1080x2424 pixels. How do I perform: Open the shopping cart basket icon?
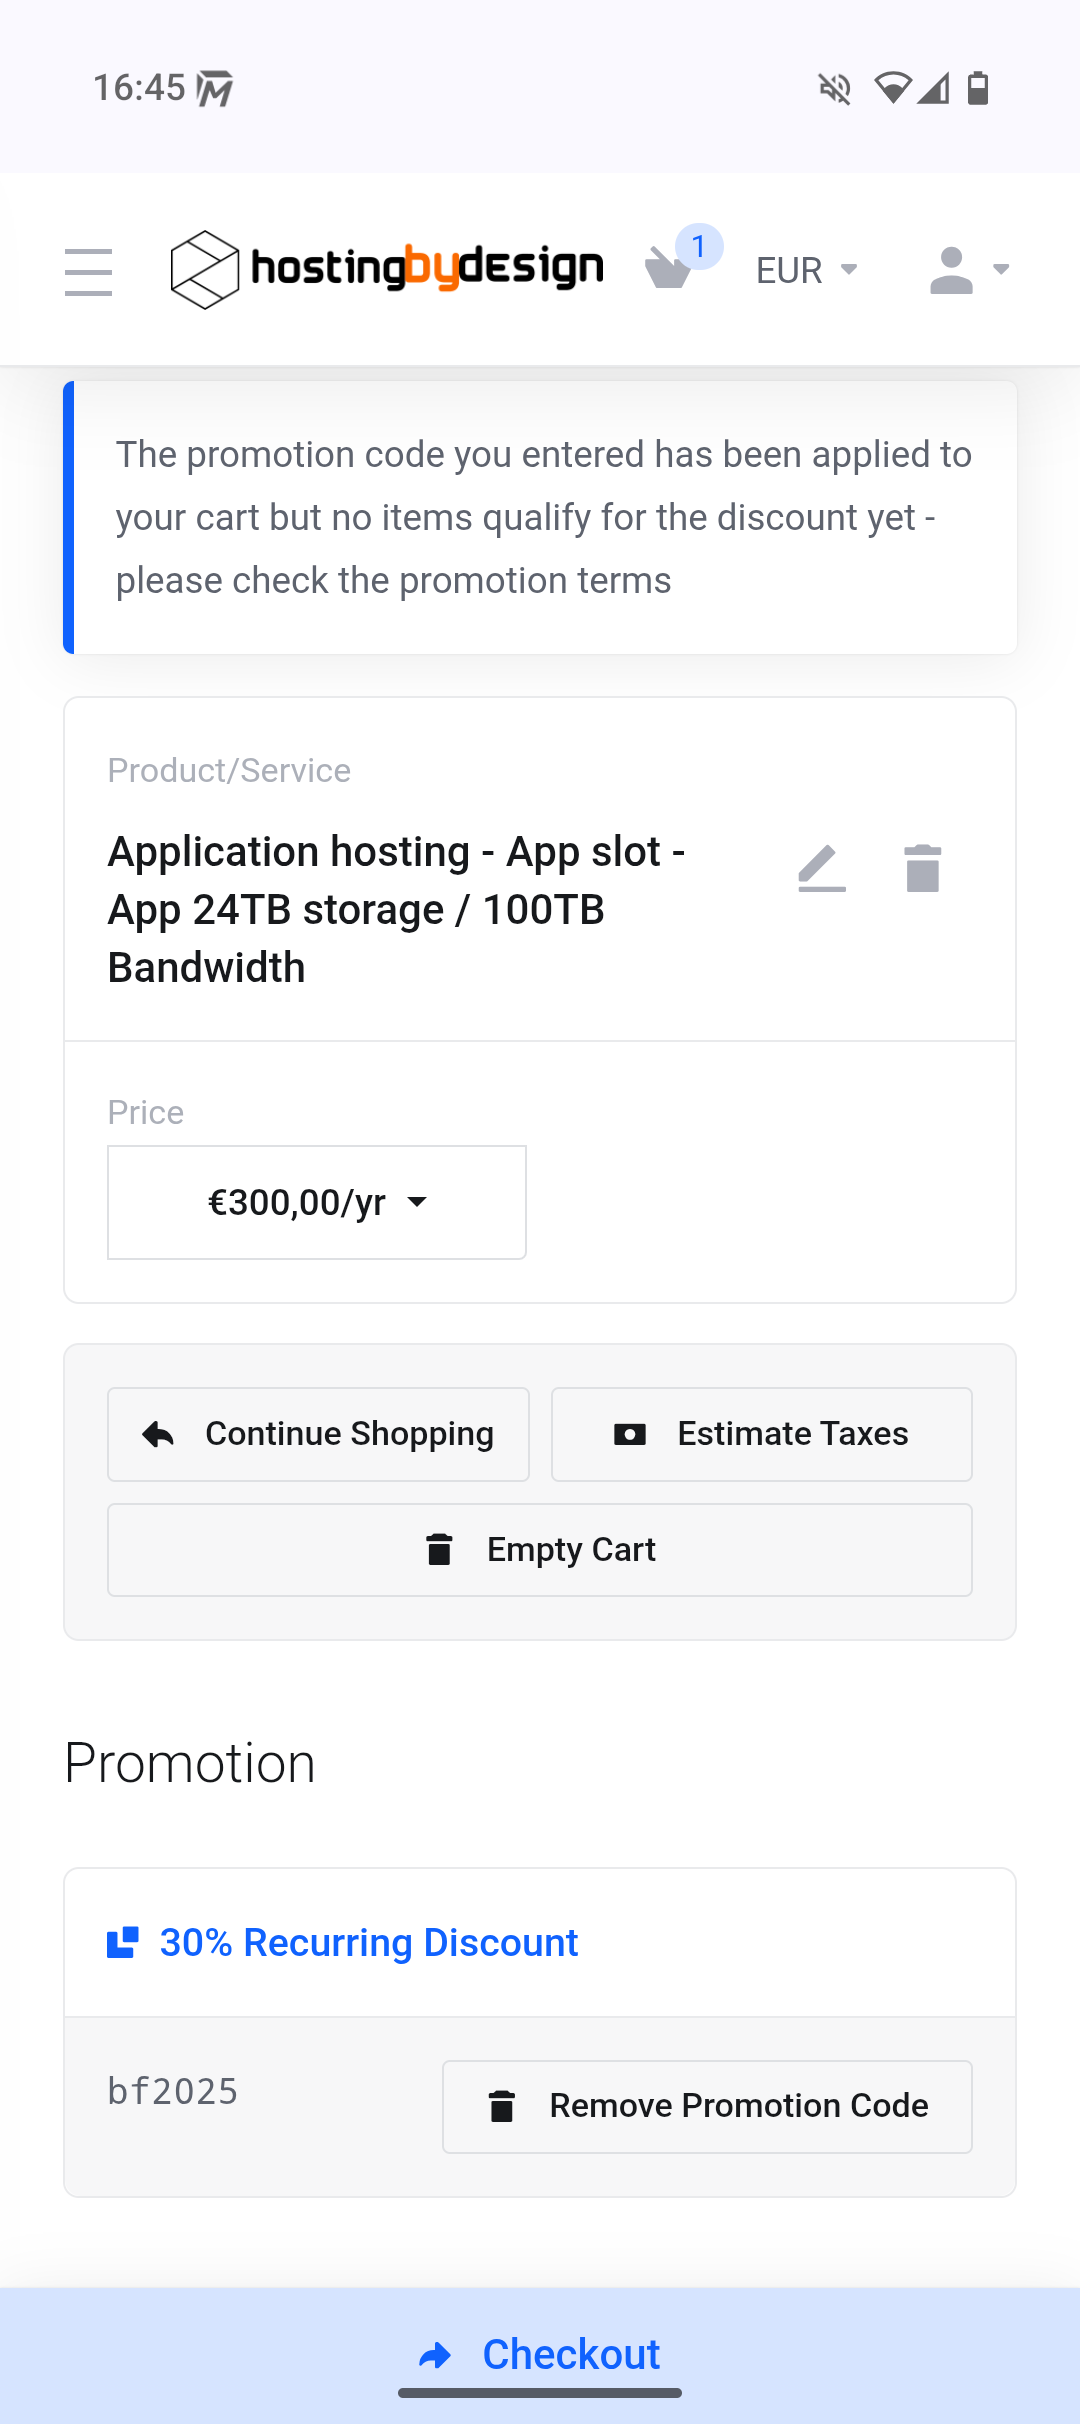pos(668,270)
